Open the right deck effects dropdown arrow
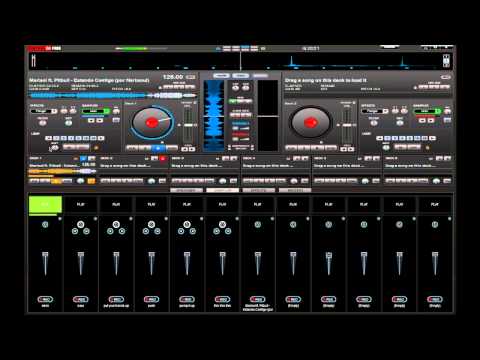 [x=386, y=111]
